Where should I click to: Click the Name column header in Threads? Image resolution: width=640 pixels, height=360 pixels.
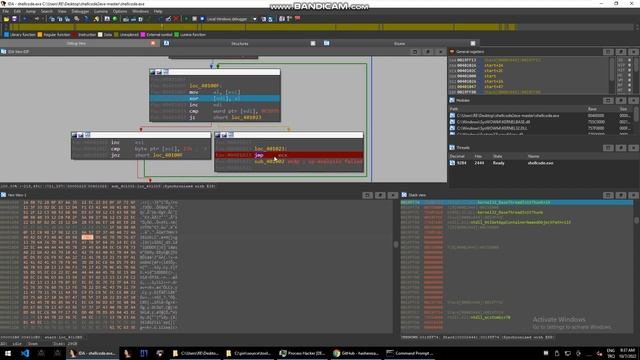(533, 156)
